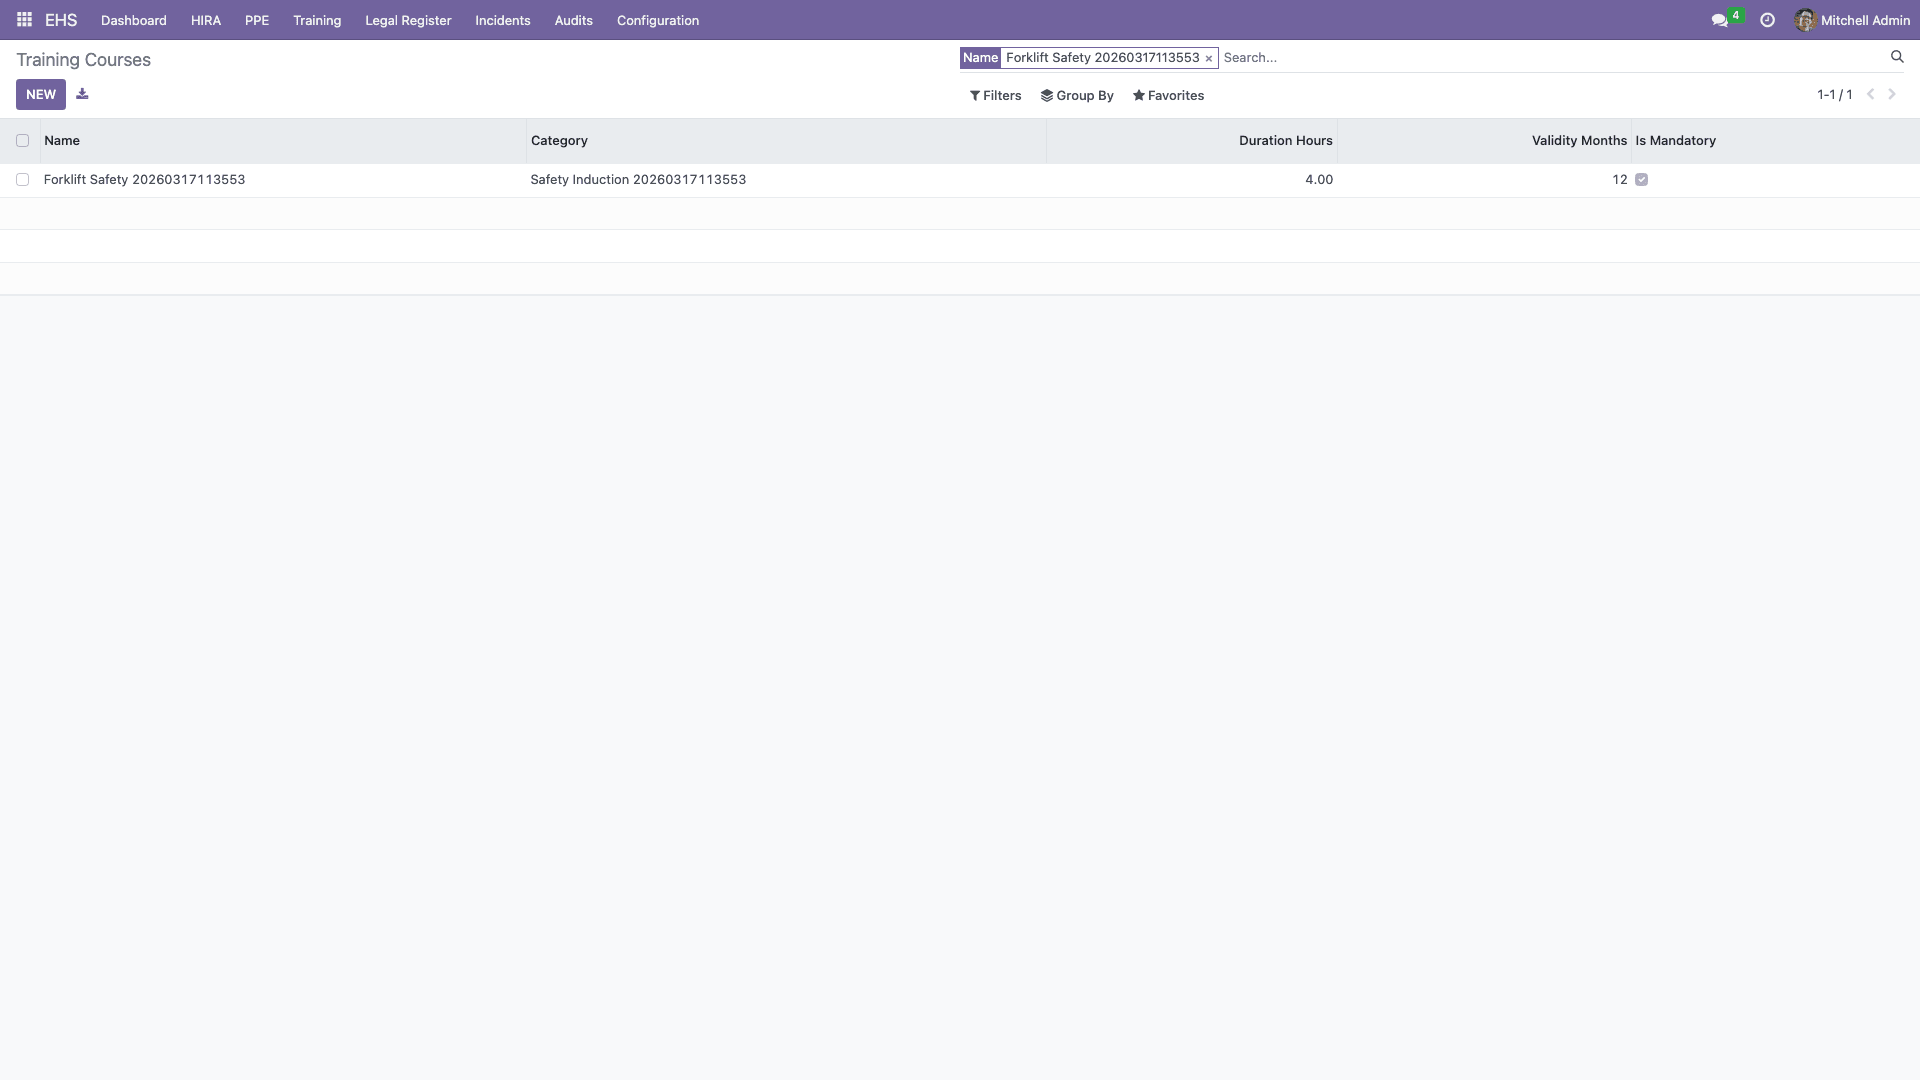The image size is (1920, 1080).
Task: Expand the Filters dropdown
Action: 995,96
